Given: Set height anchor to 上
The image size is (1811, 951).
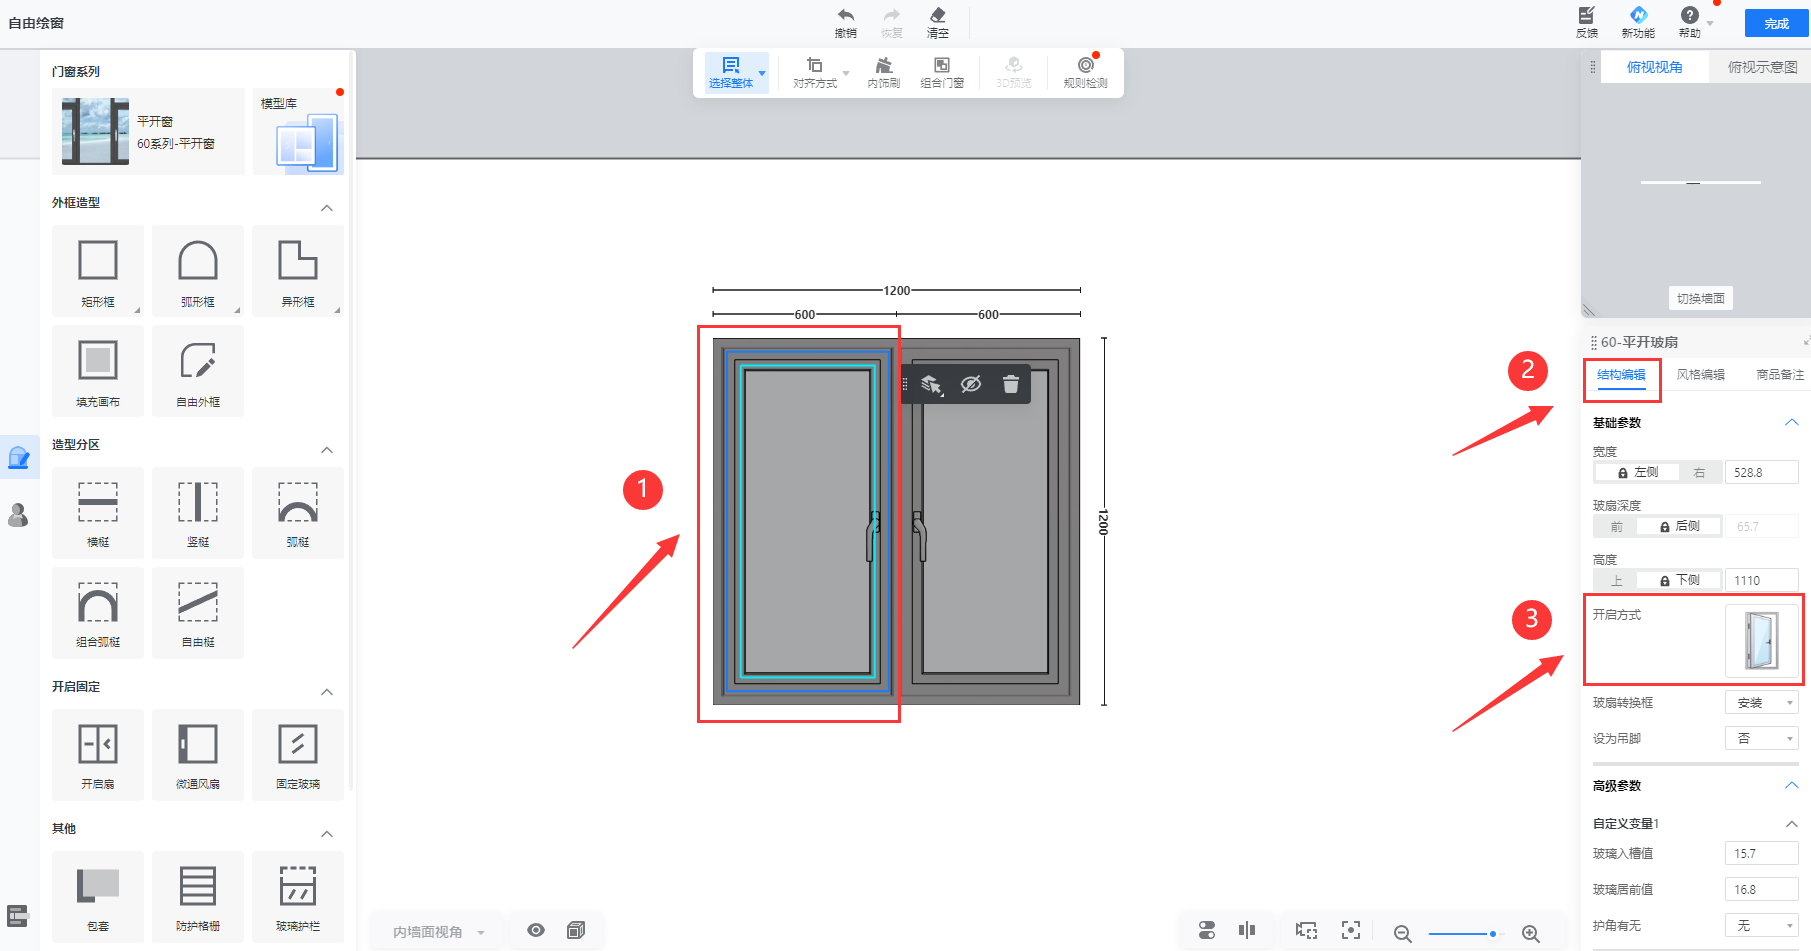Looking at the screenshot, I should tap(1616, 580).
